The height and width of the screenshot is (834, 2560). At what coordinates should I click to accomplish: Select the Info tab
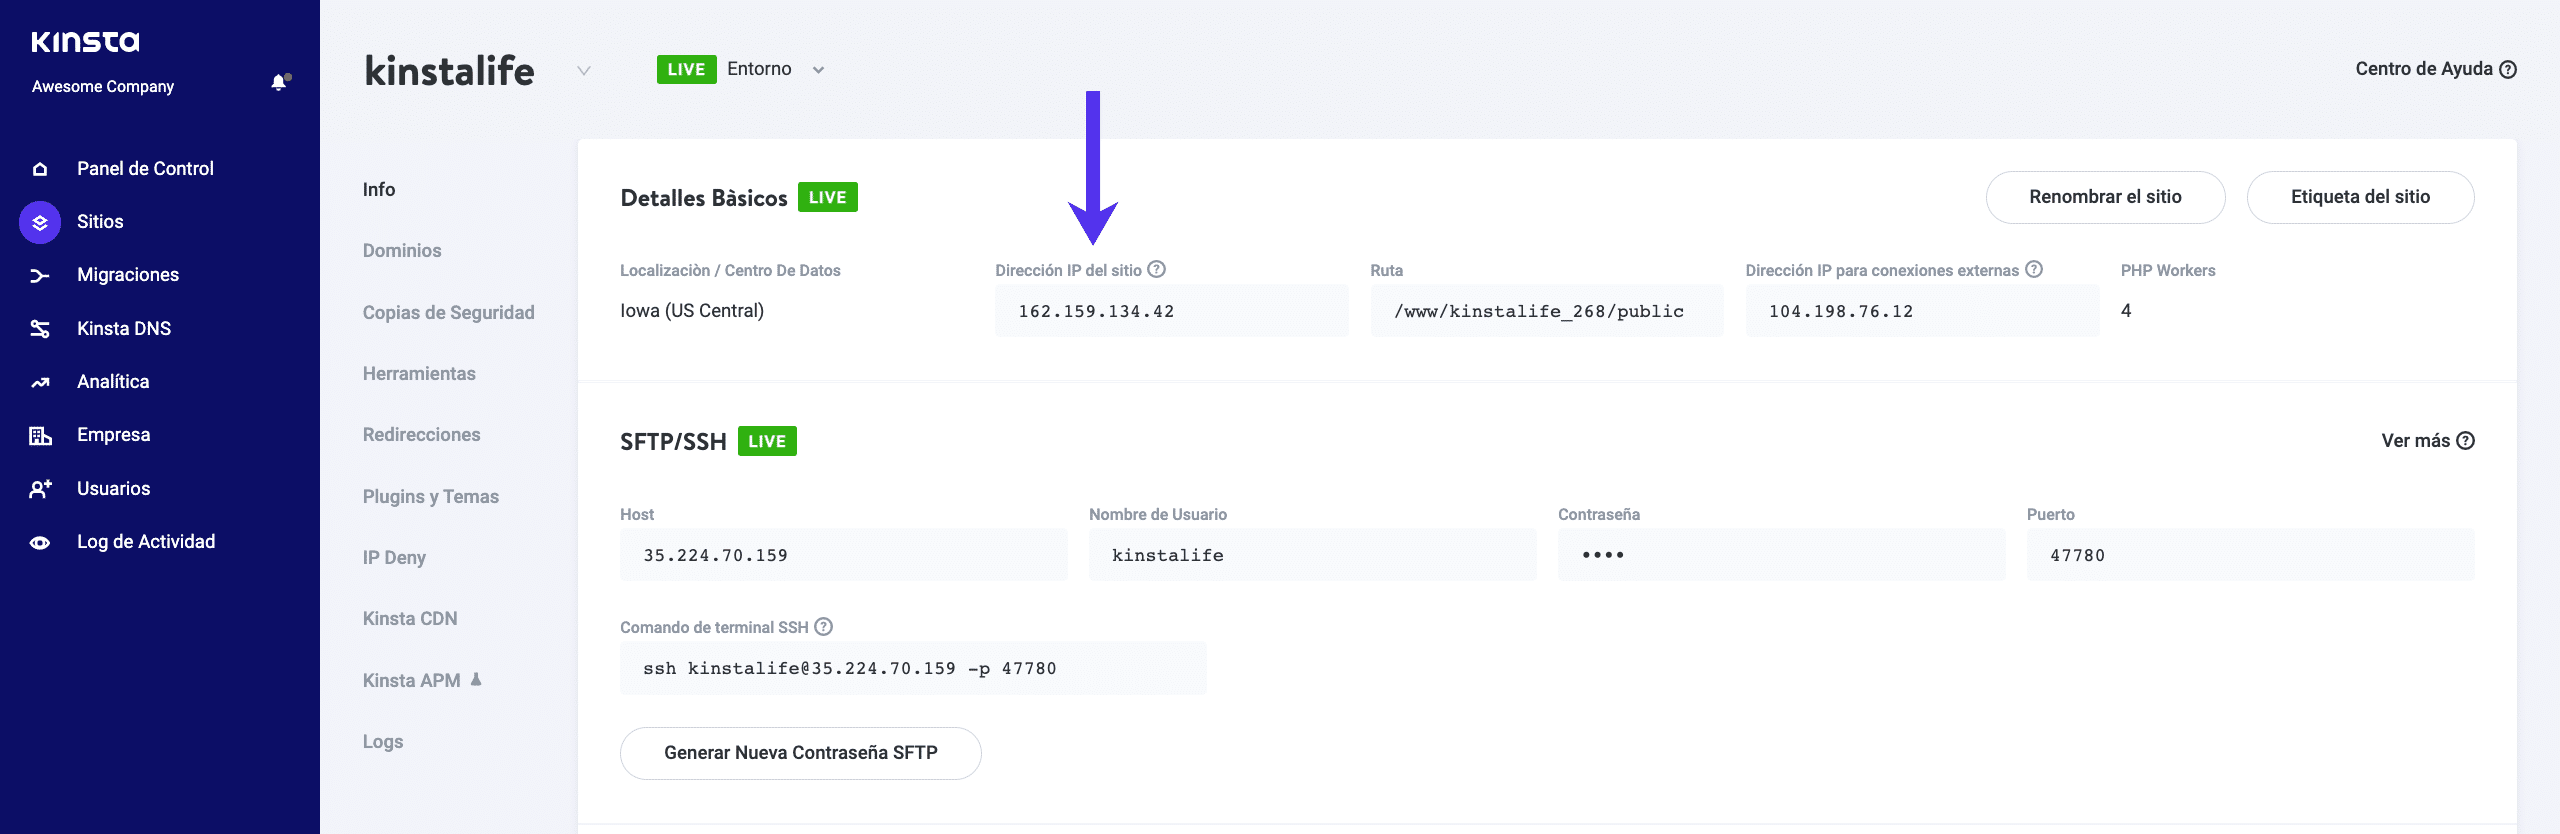click(379, 190)
